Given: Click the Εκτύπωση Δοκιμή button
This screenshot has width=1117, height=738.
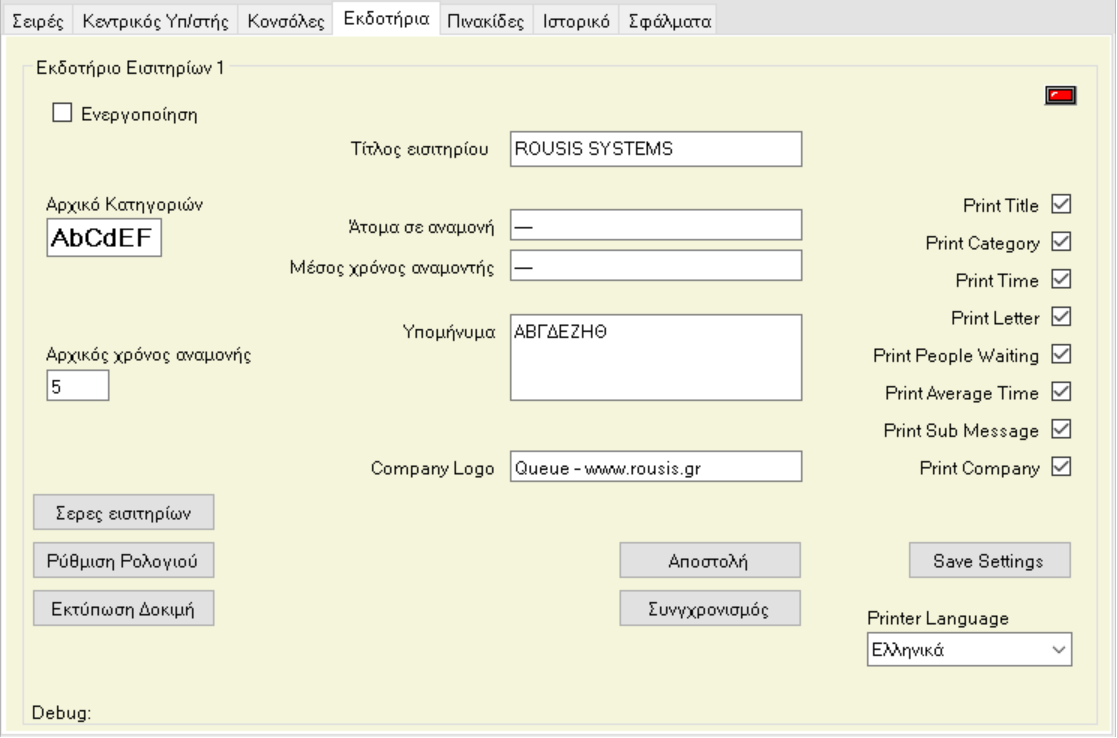Looking at the screenshot, I should tap(124, 607).
